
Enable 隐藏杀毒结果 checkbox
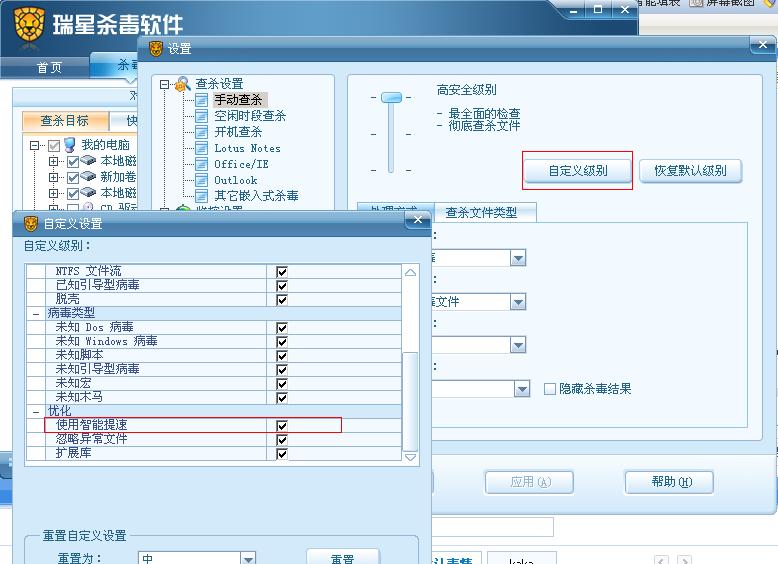pyautogui.click(x=549, y=389)
